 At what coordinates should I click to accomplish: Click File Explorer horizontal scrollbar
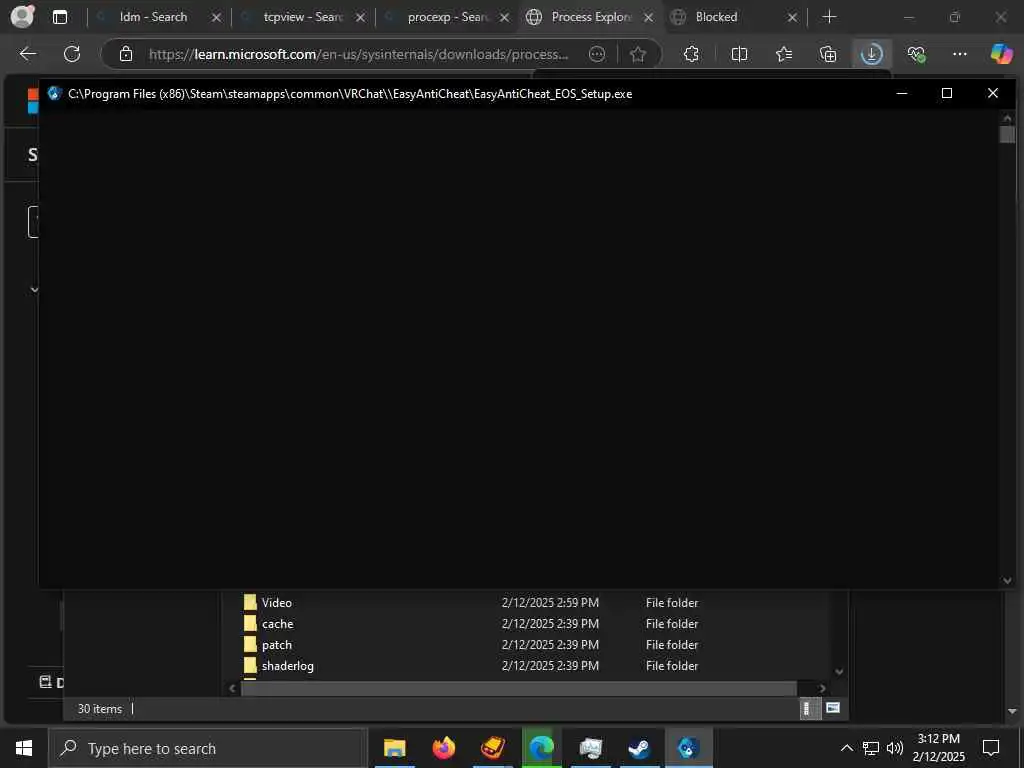pos(519,688)
